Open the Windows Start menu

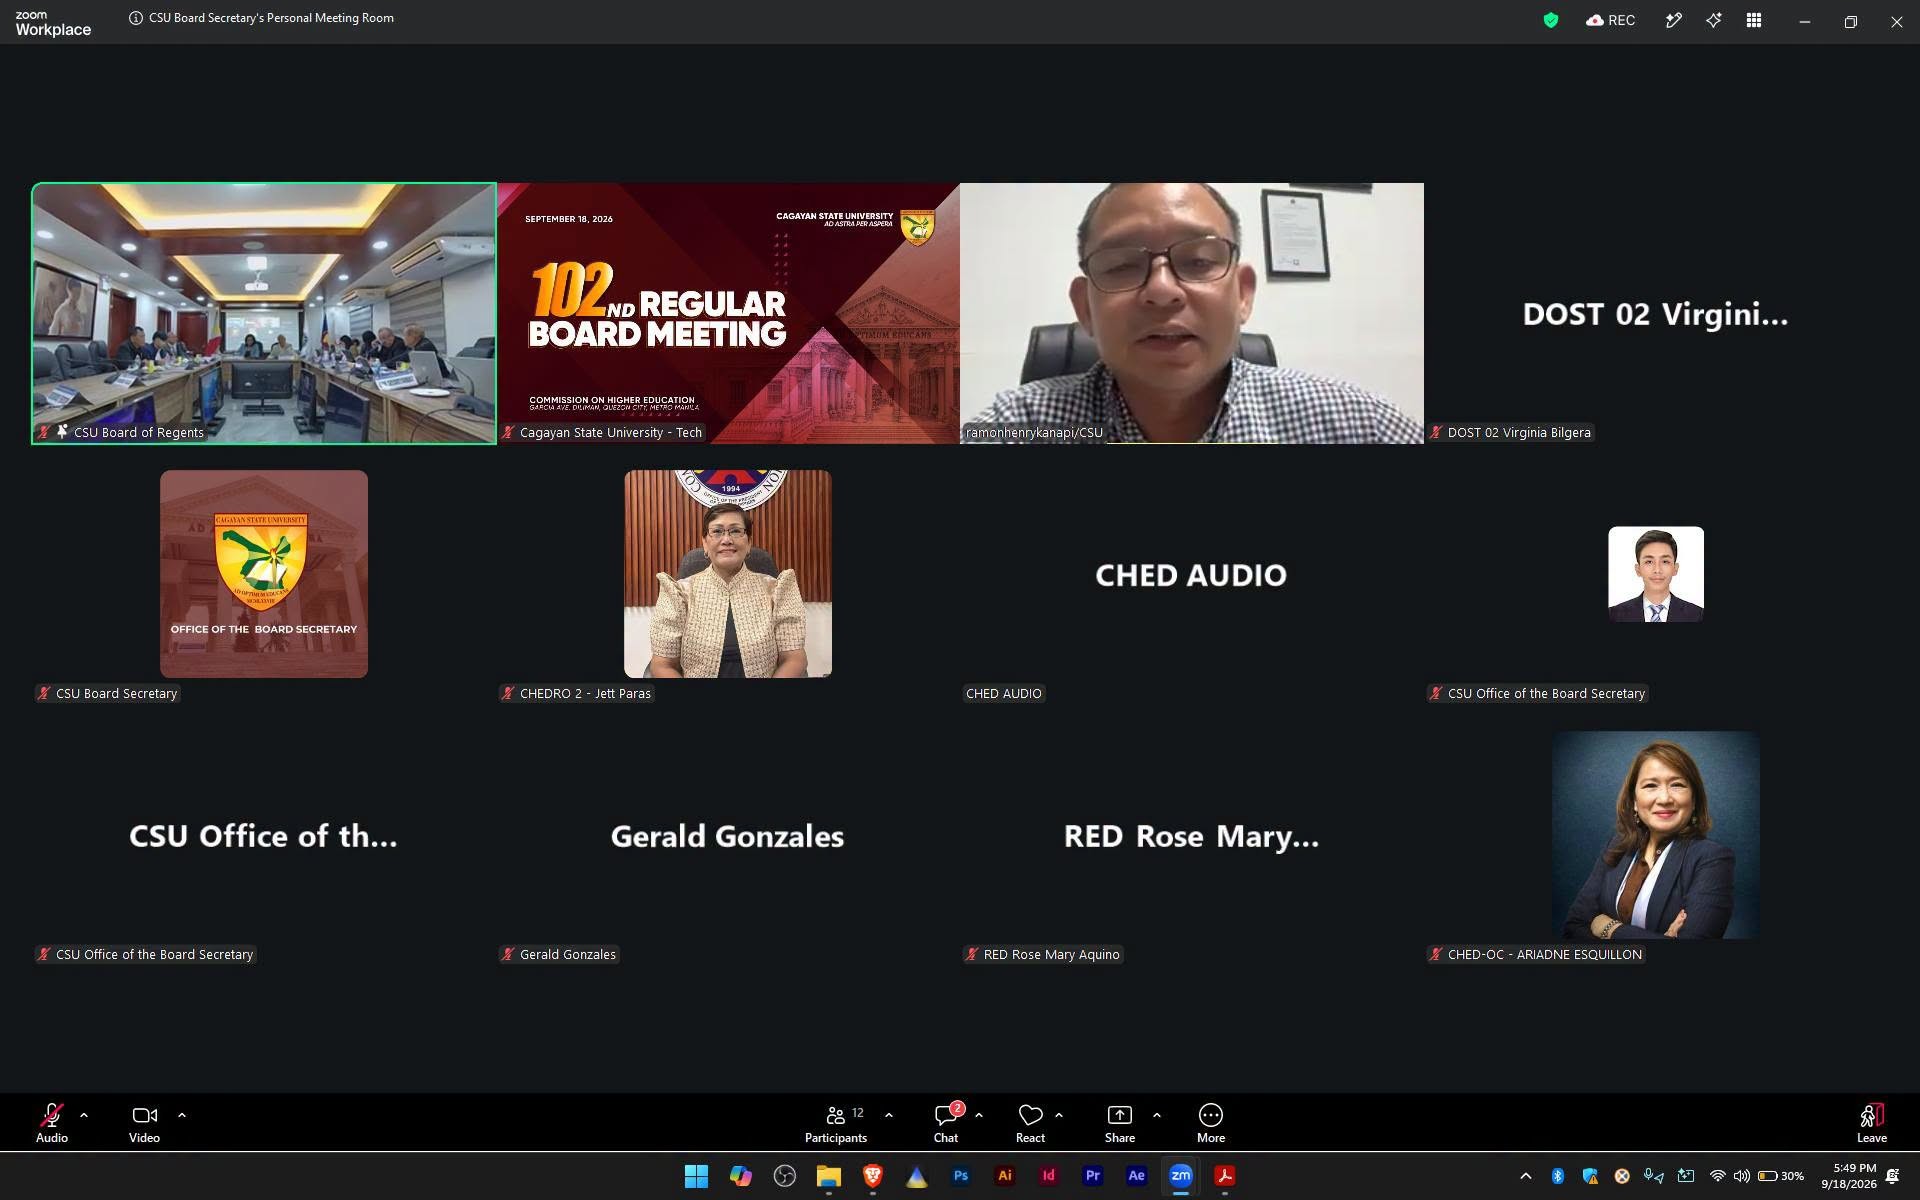(x=696, y=1176)
